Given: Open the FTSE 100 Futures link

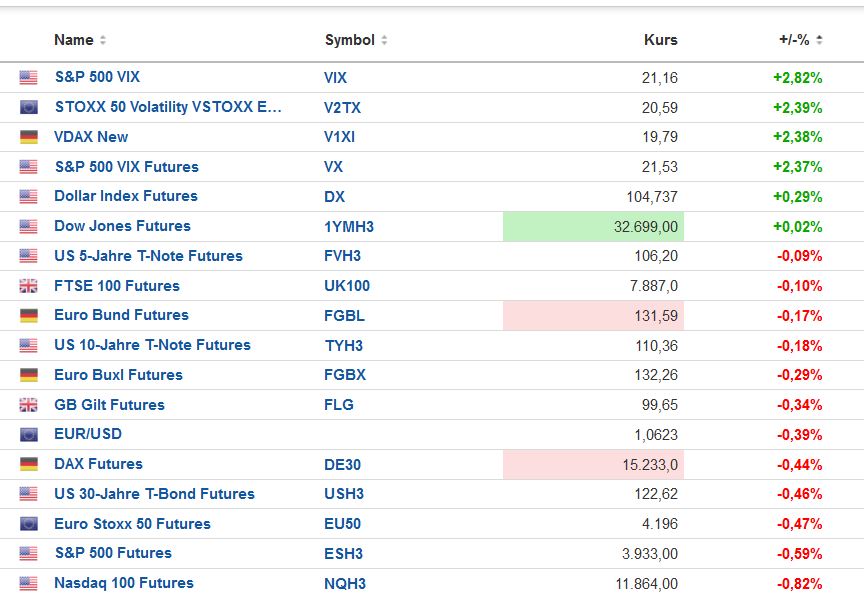Looking at the screenshot, I should (117, 285).
